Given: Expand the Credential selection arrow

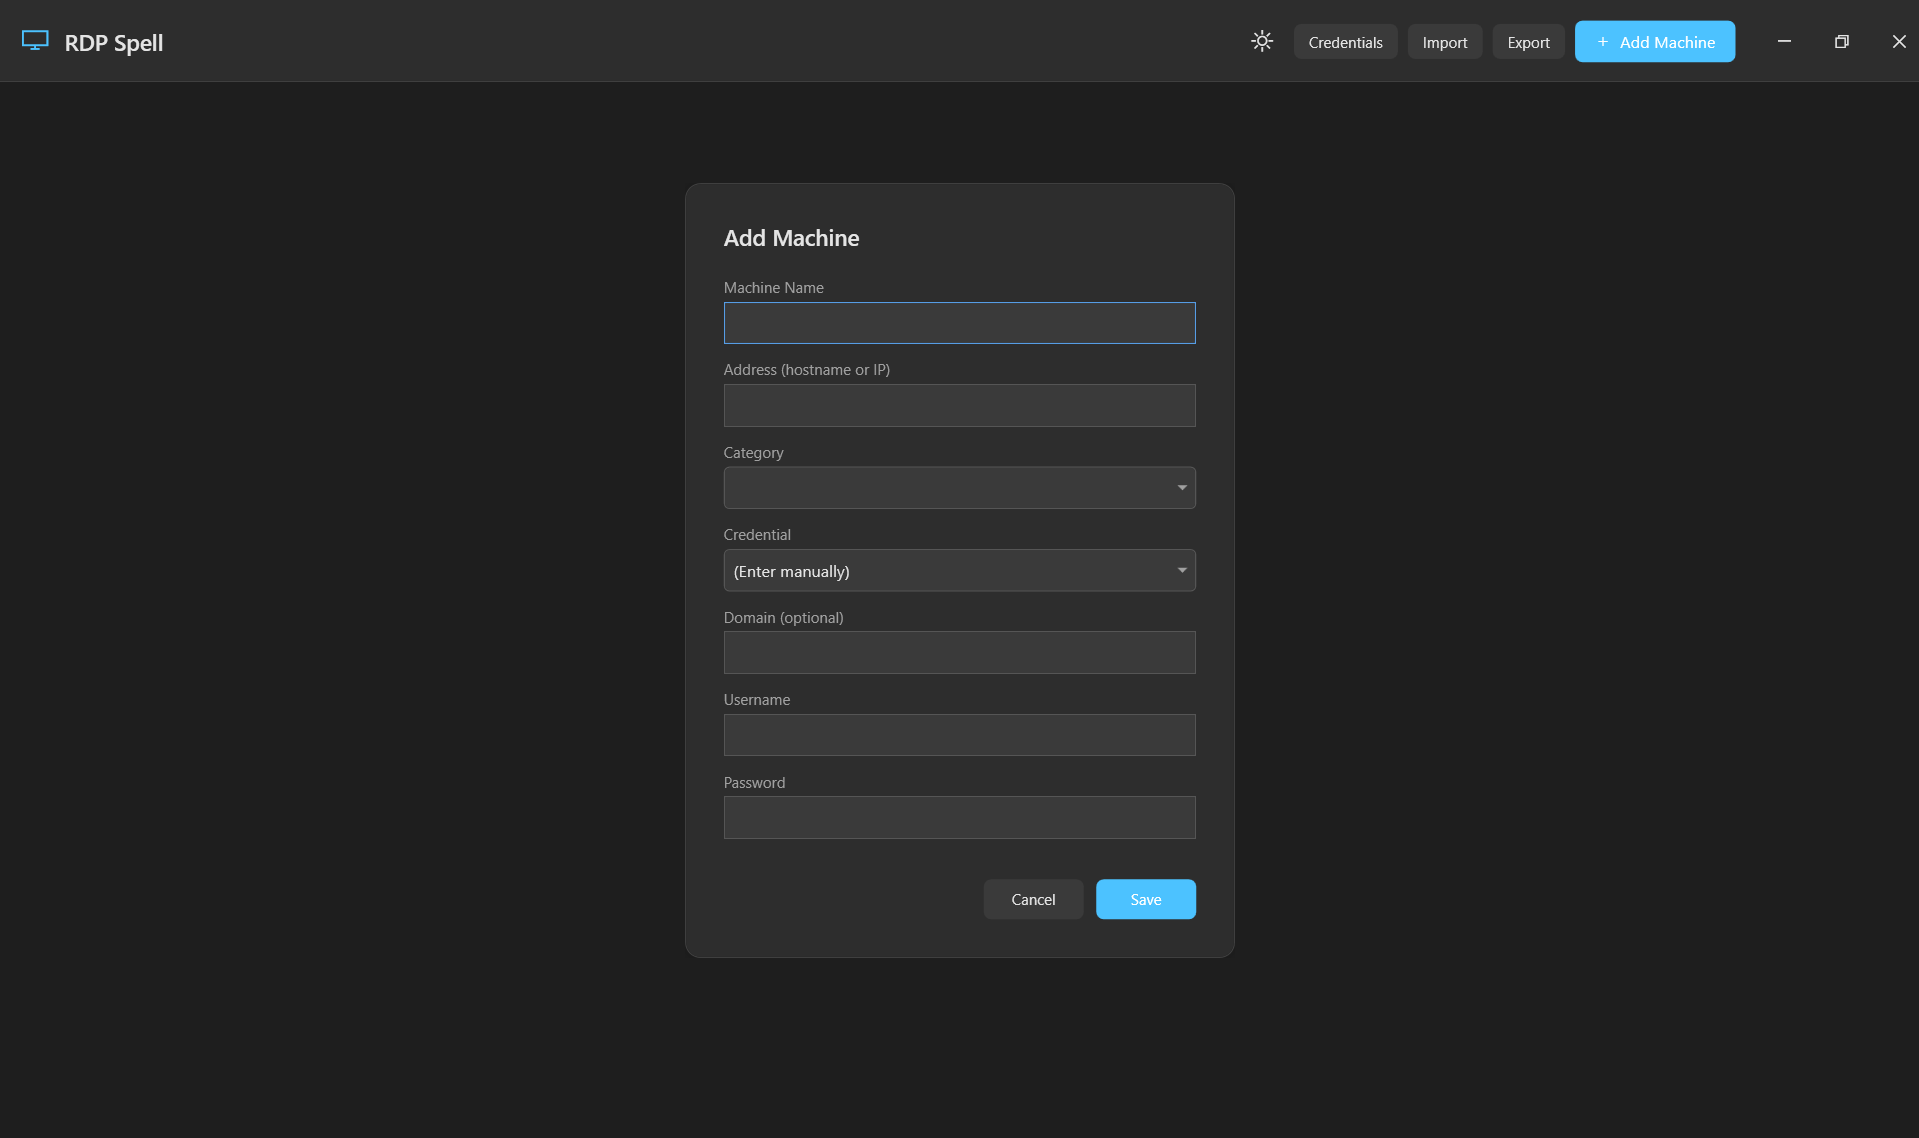Looking at the screenshot, I should click(1181, 570).
